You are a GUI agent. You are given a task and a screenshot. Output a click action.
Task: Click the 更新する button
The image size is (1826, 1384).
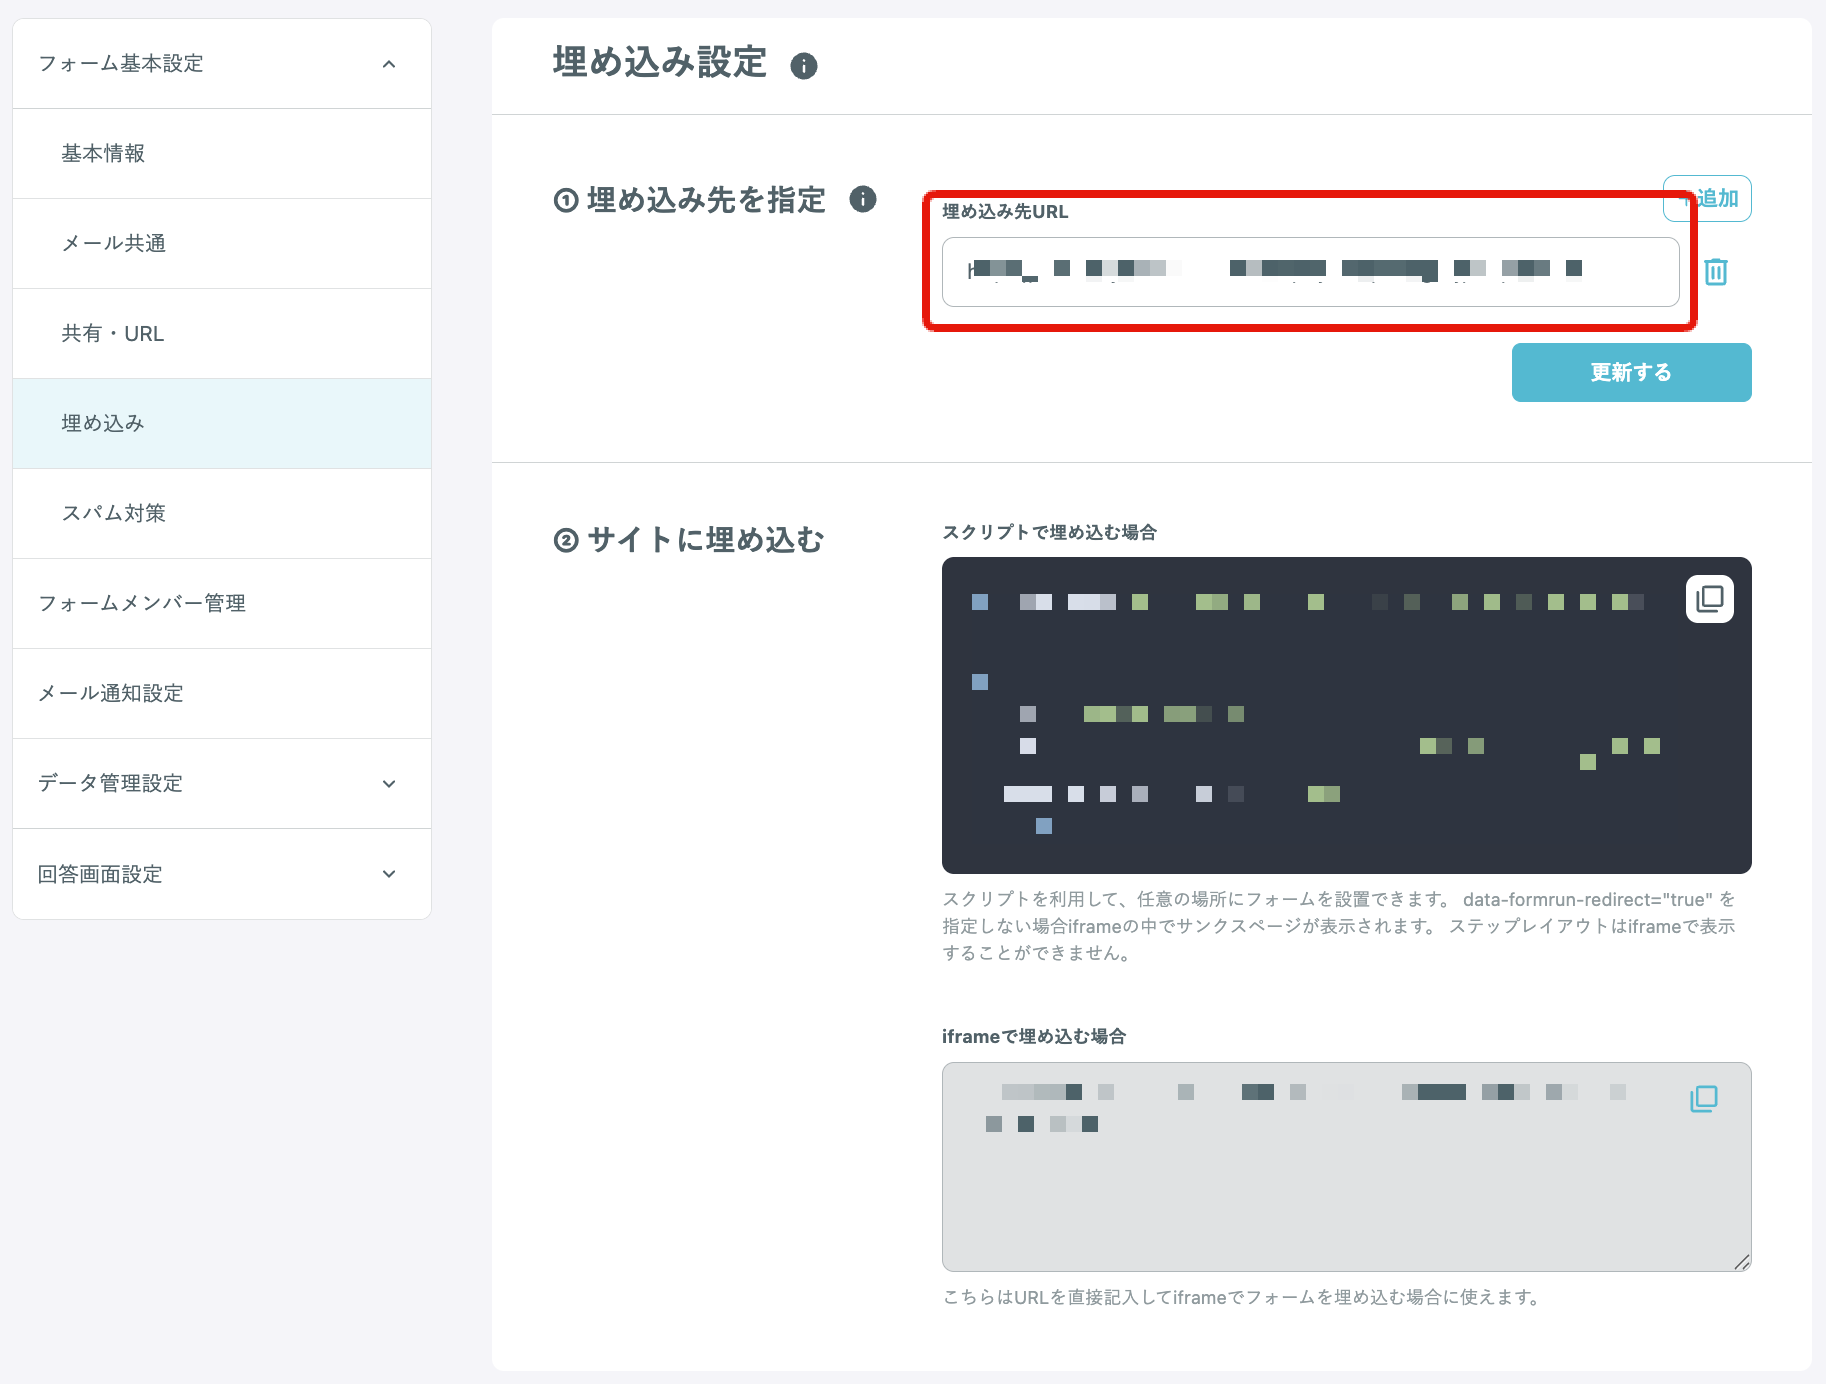[x=1631, y=372]
